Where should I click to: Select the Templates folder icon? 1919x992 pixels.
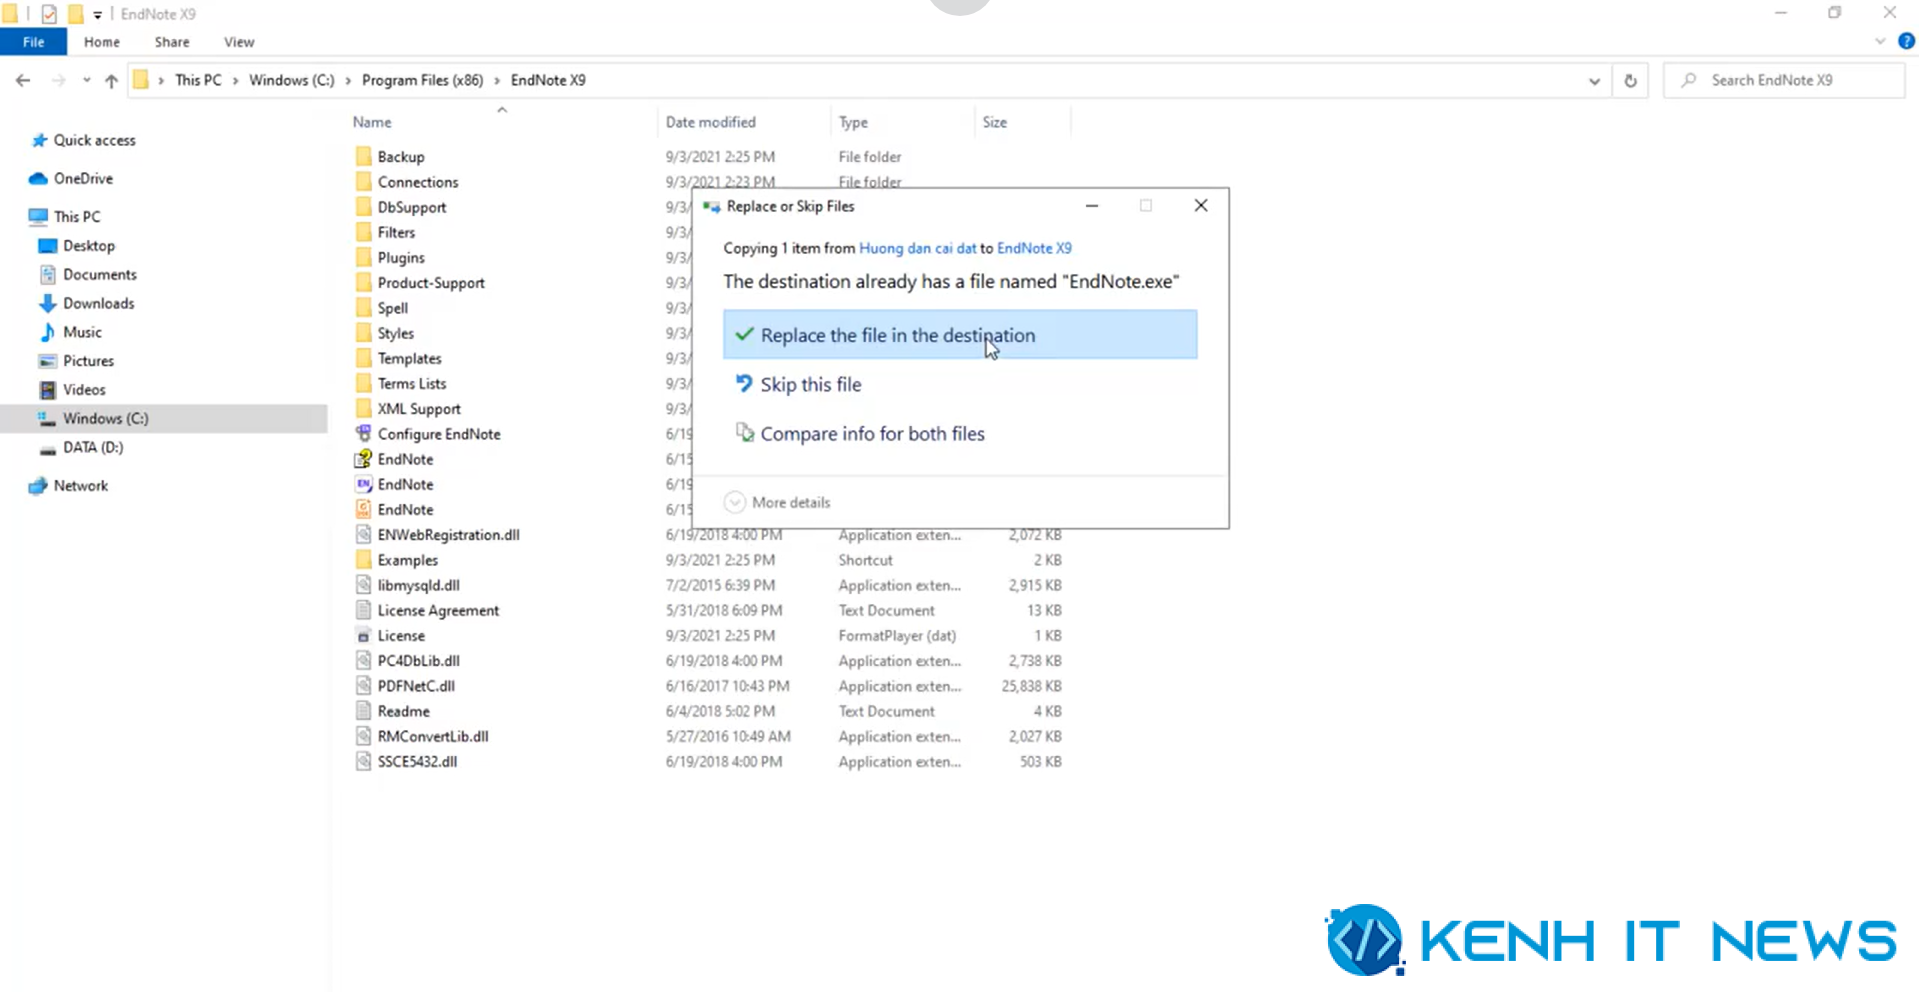pyautogui.click(x=364, y=358)
